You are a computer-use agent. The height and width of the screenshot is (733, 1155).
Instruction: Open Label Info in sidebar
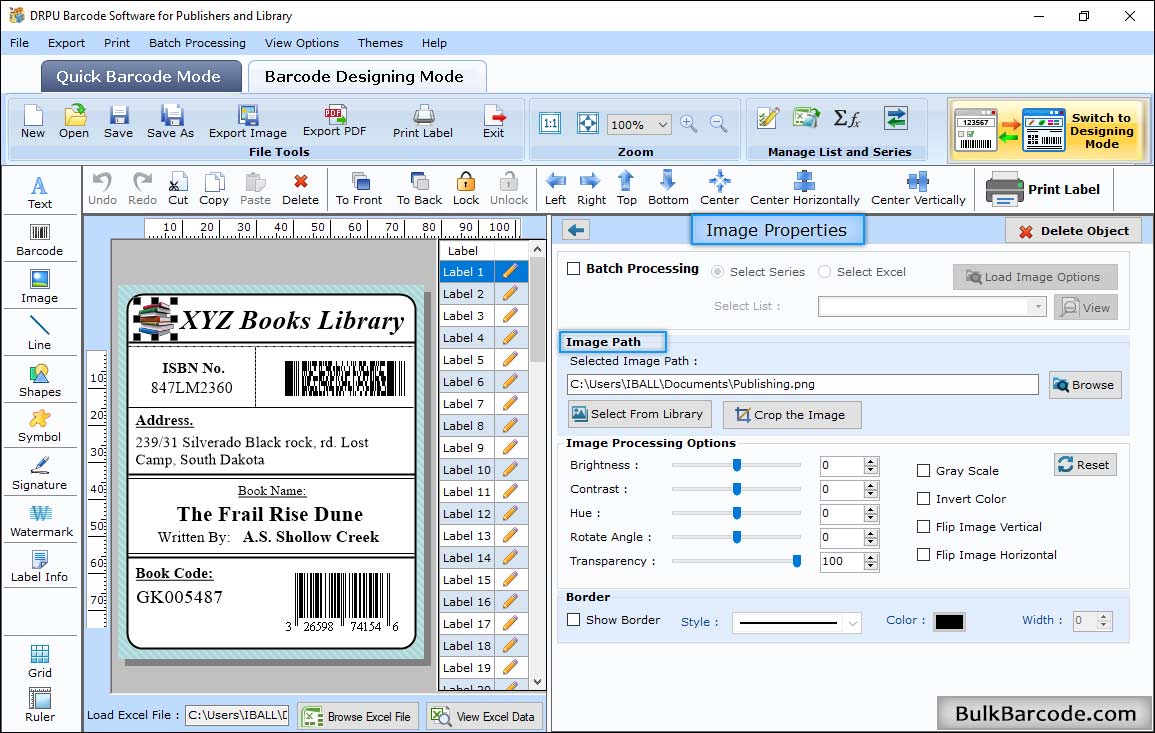click(x=40, y=567)
